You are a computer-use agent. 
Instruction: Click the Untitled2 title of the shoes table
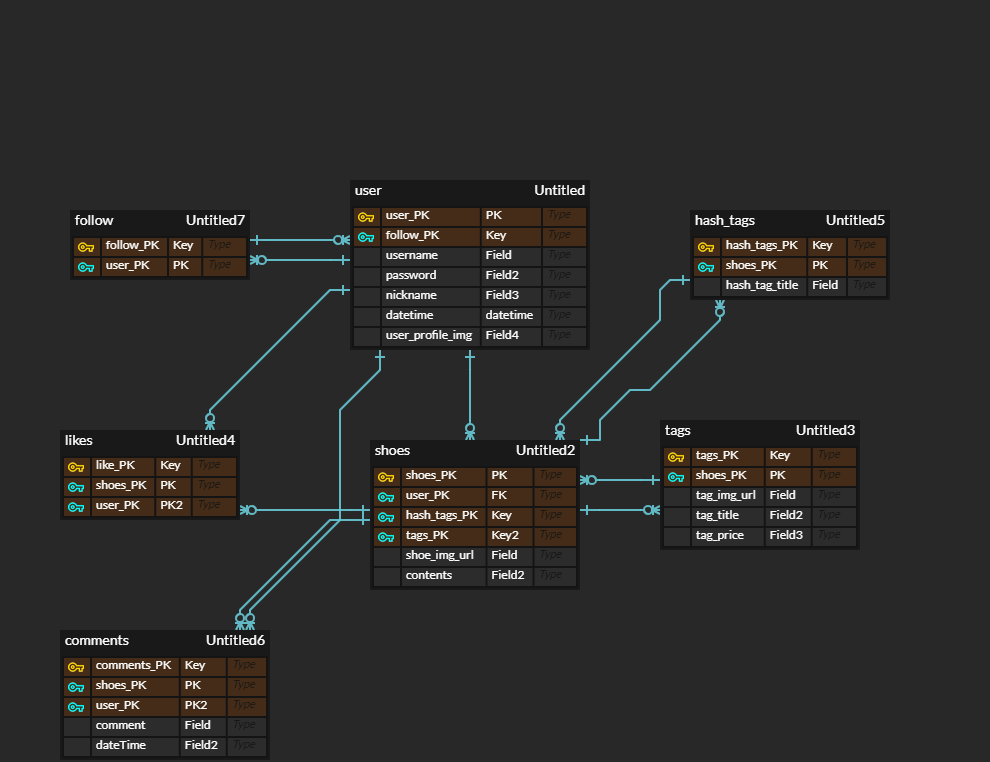(545, 451)
